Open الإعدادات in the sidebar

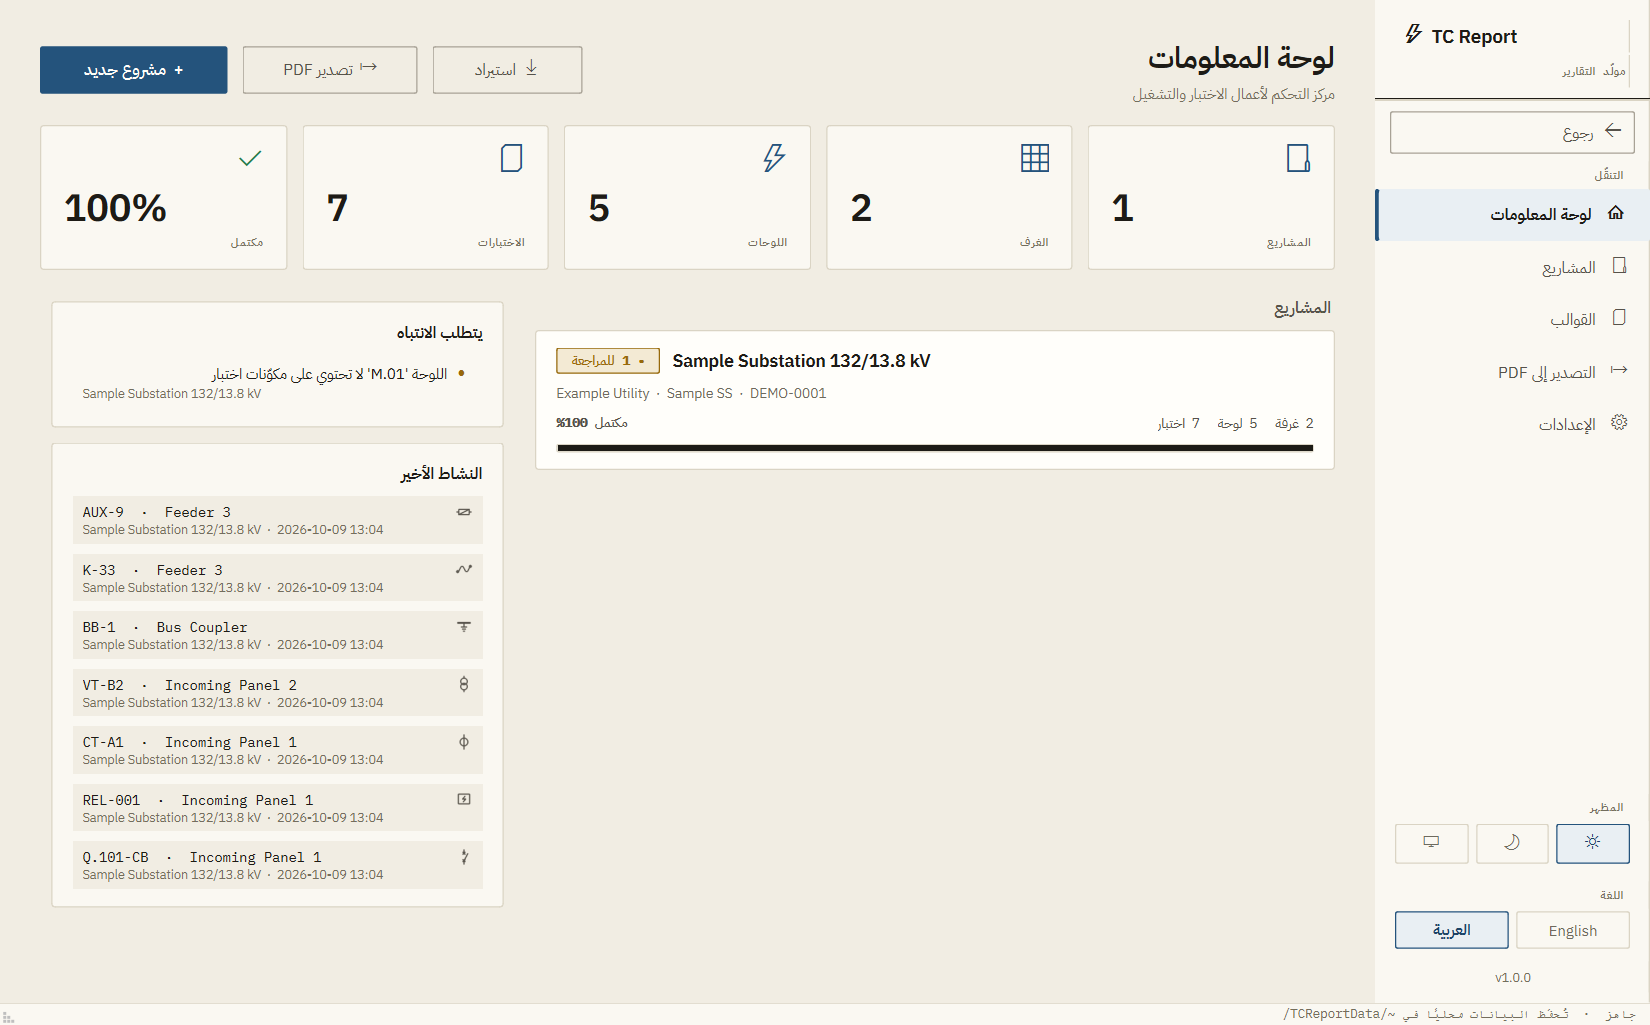tap(1512, 424)
